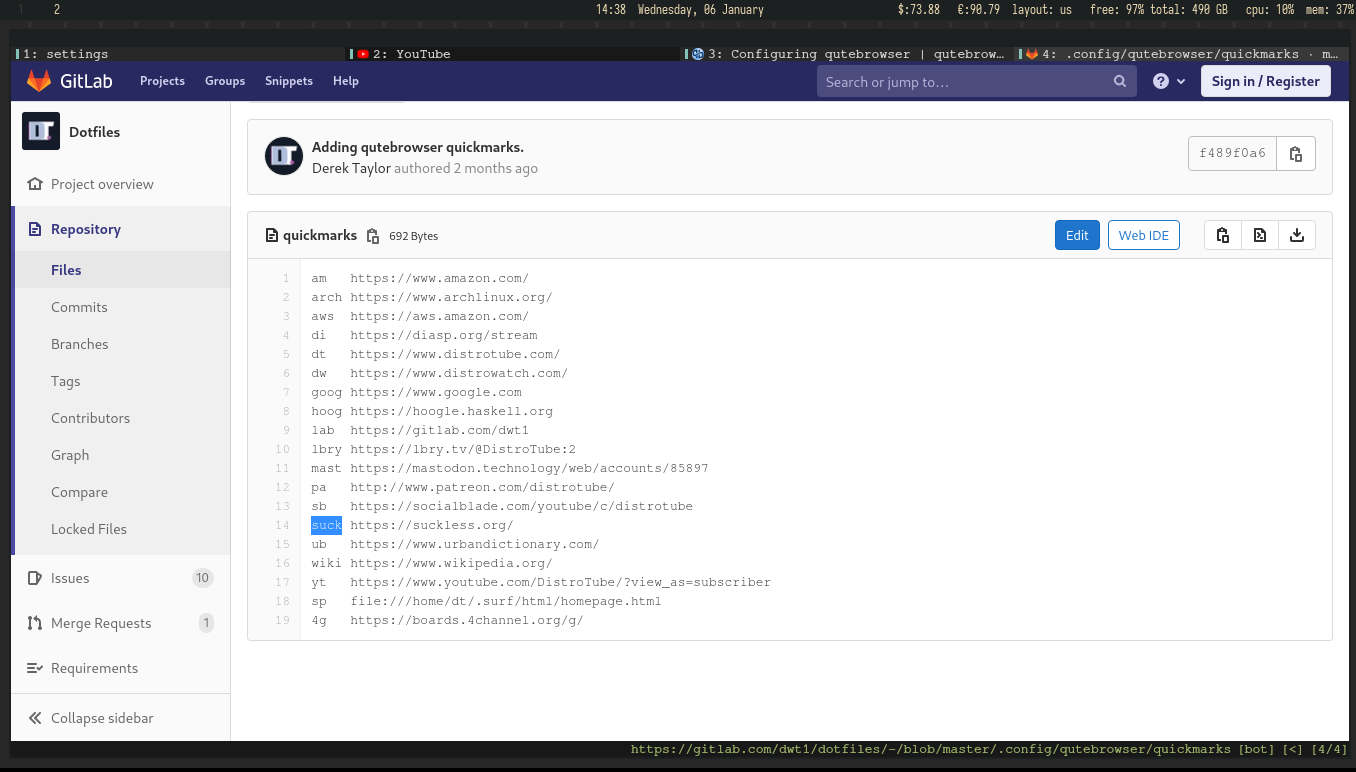Open the raw file view icon
The height and width of the screenshot is (772, 1356).
tap(1259, 235)
